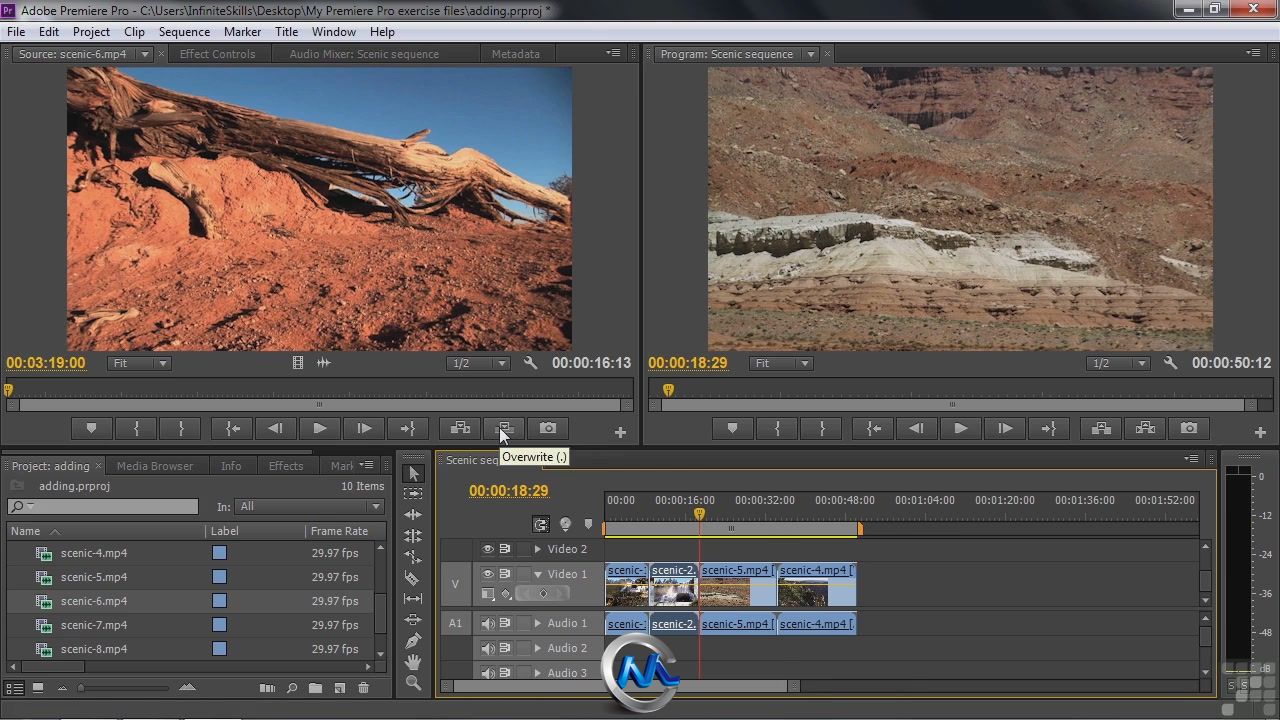Add marker in Source monitor

pyautogui.click(x=91, y=428)
